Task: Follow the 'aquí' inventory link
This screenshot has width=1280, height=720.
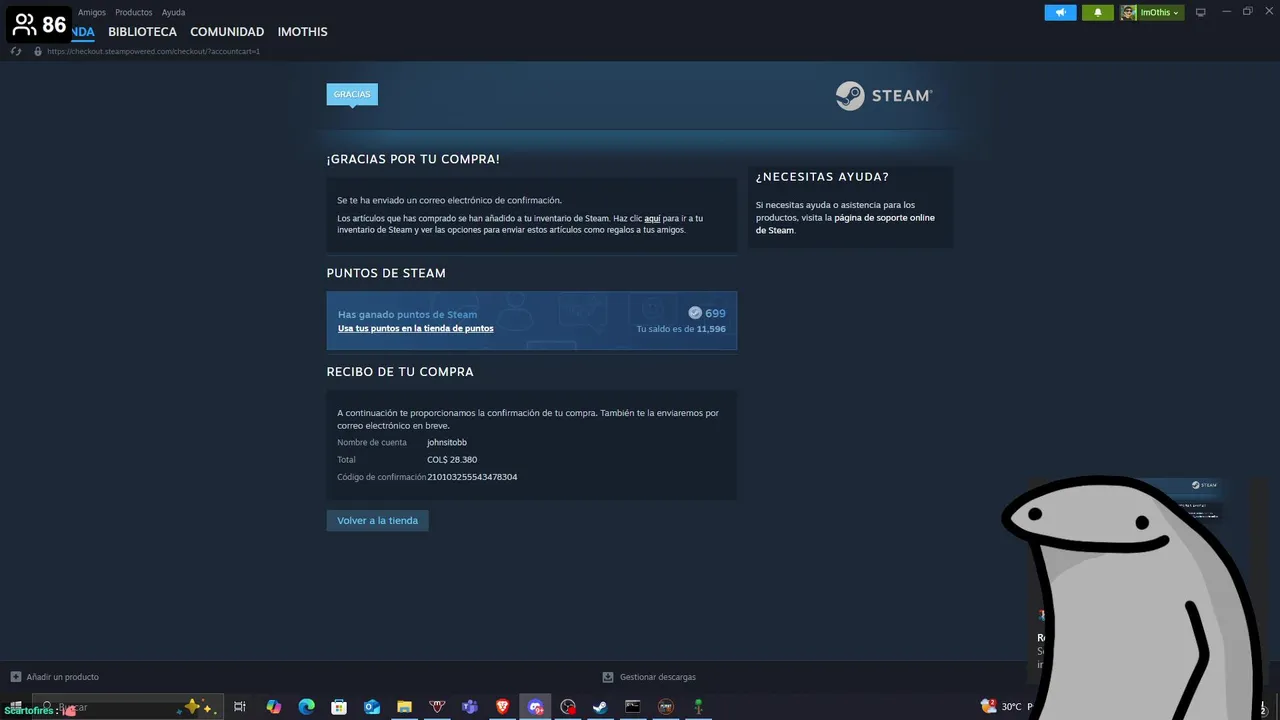Action: click(x=652, y=218)
